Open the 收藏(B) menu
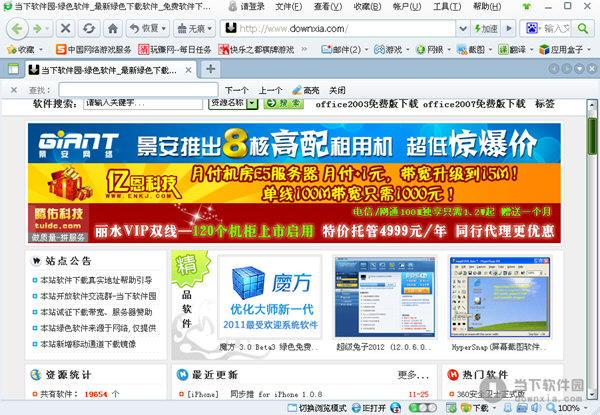Viewport: 600px width, 415px height. point(367,7)
